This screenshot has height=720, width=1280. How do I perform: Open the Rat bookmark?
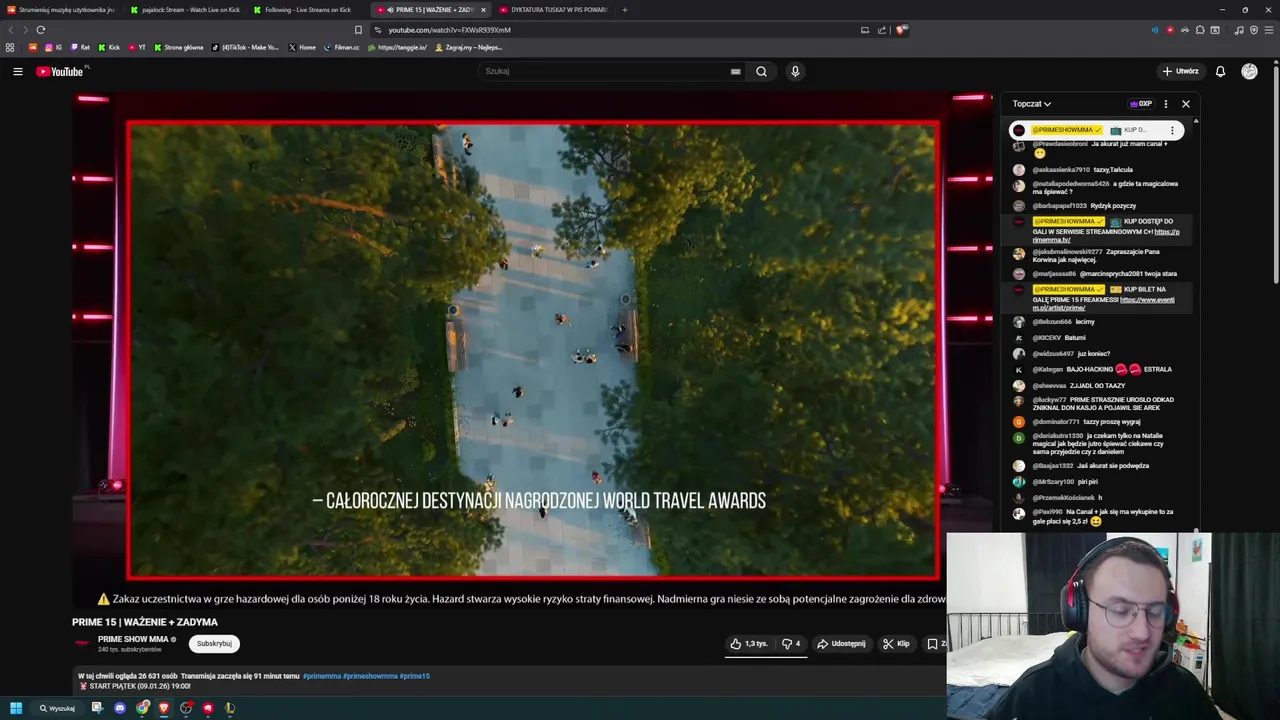click(x=80, y=47)
